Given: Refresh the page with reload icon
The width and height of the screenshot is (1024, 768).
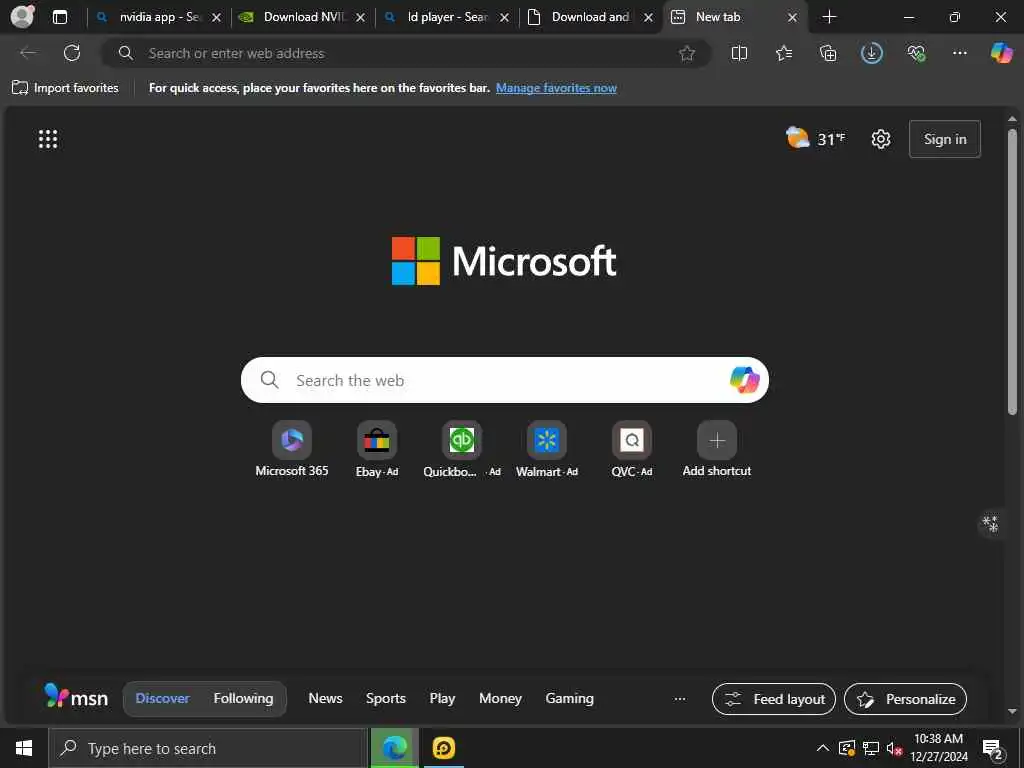Looking at the screenshot, I should tap(72, 53).
